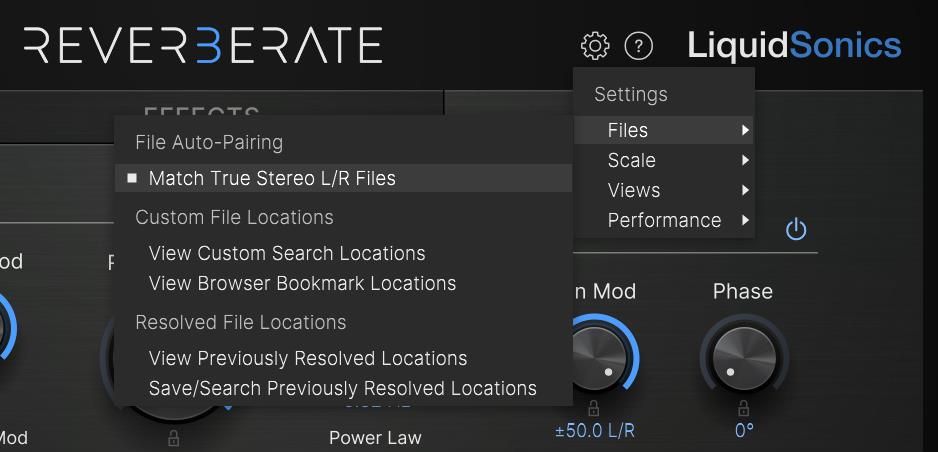This screenshot has height=452, width=938.
Task: Click the Phase knob
Action: pos(744,358)
